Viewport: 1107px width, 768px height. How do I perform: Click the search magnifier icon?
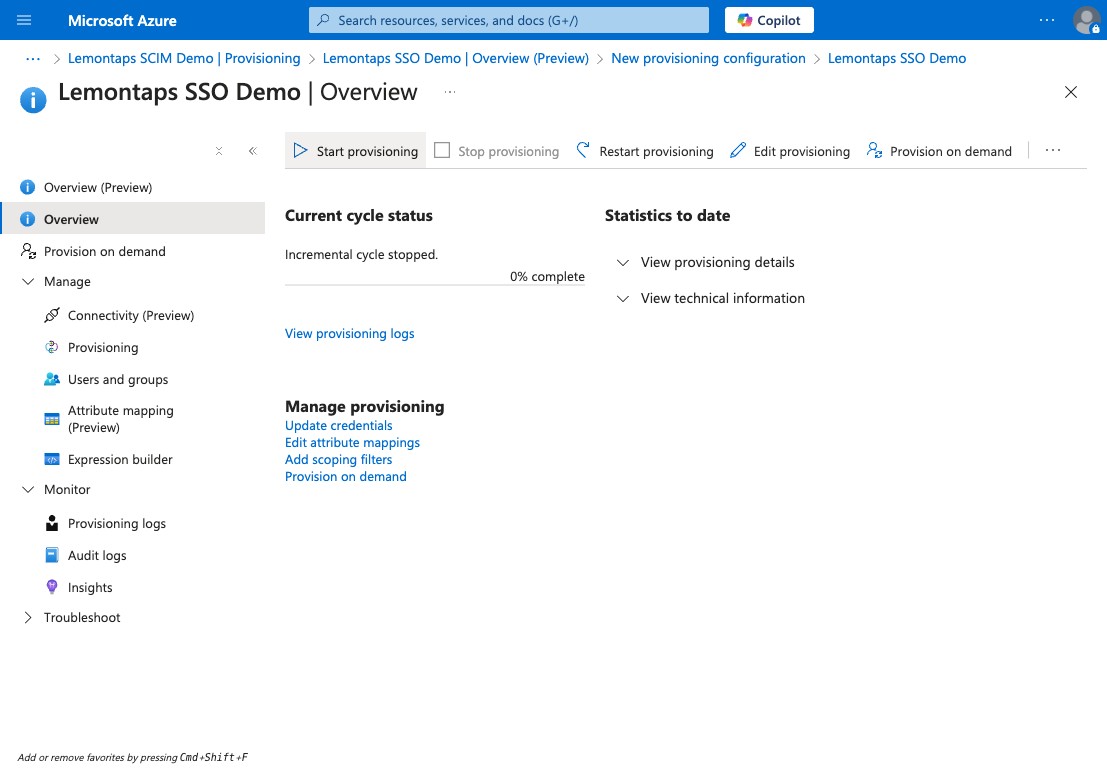pos(323,20)
